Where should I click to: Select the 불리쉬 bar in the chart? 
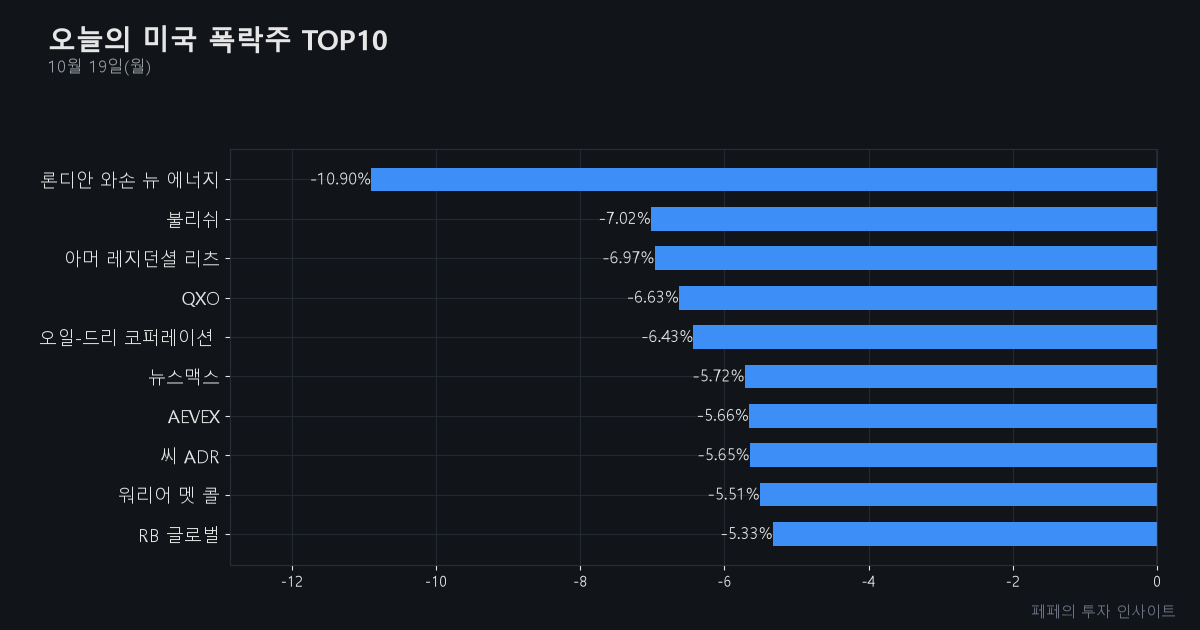904,219
